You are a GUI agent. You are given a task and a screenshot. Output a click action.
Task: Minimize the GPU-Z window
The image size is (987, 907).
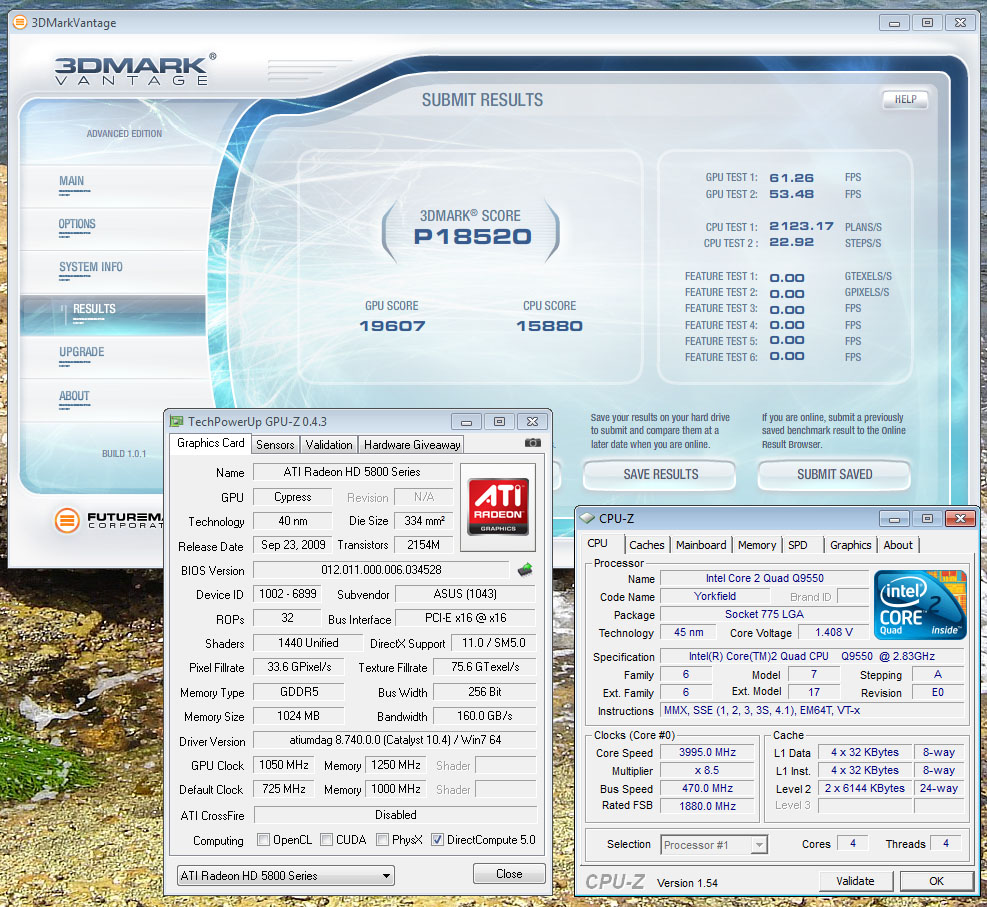(x=466, y=422)
